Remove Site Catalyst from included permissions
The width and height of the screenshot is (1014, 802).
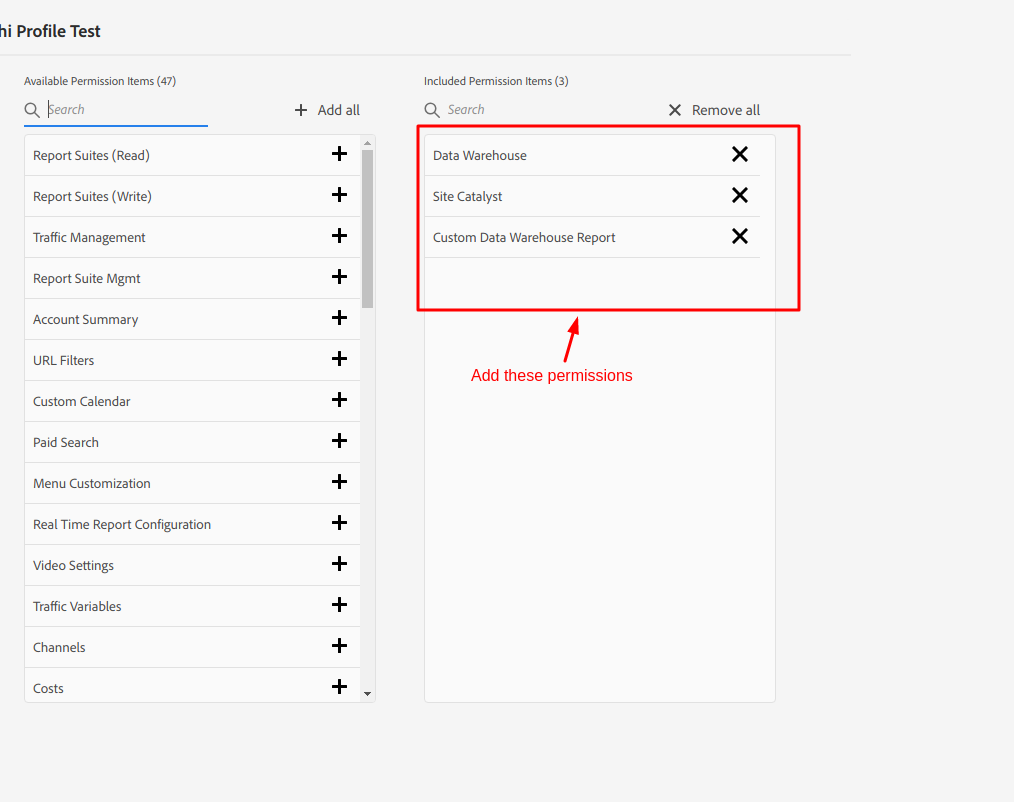tap(740, 195)
